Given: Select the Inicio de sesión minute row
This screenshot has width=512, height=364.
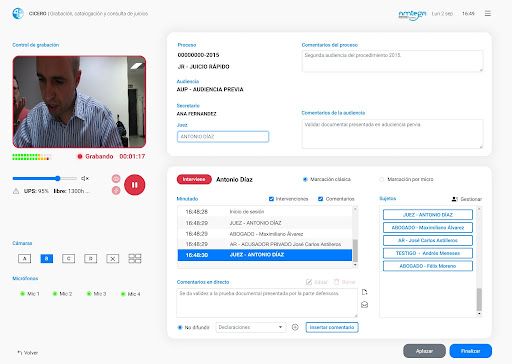Looking at the screenshot, I should tap(265, 212).
